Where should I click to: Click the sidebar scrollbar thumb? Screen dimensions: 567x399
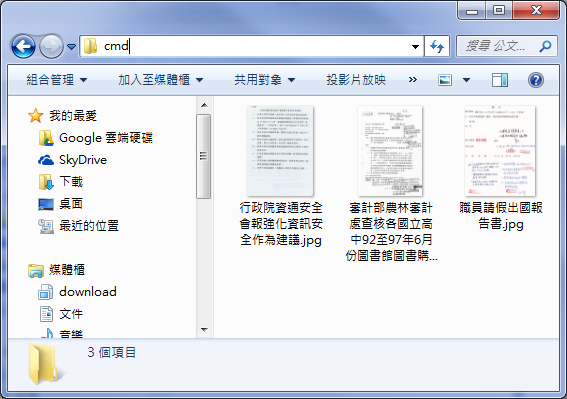click(x=204, y=156)
